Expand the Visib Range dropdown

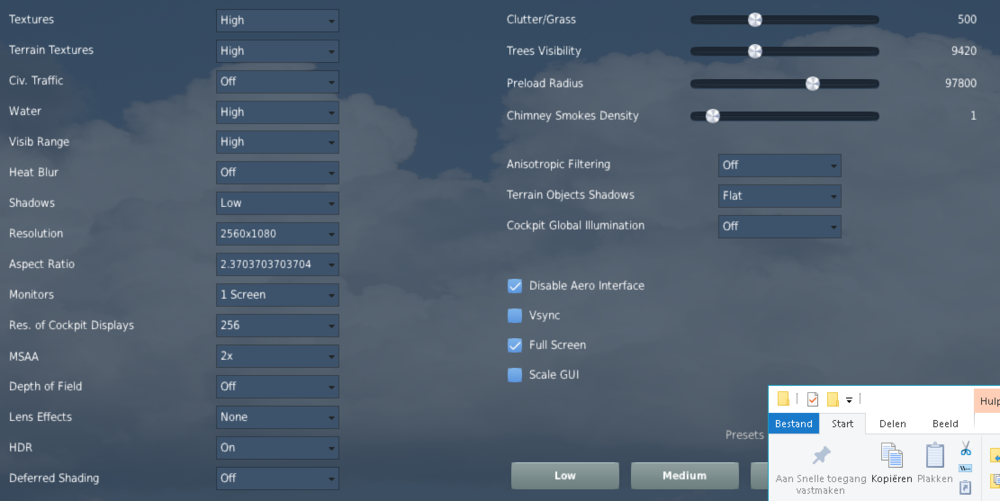click(x=277, y=142)
